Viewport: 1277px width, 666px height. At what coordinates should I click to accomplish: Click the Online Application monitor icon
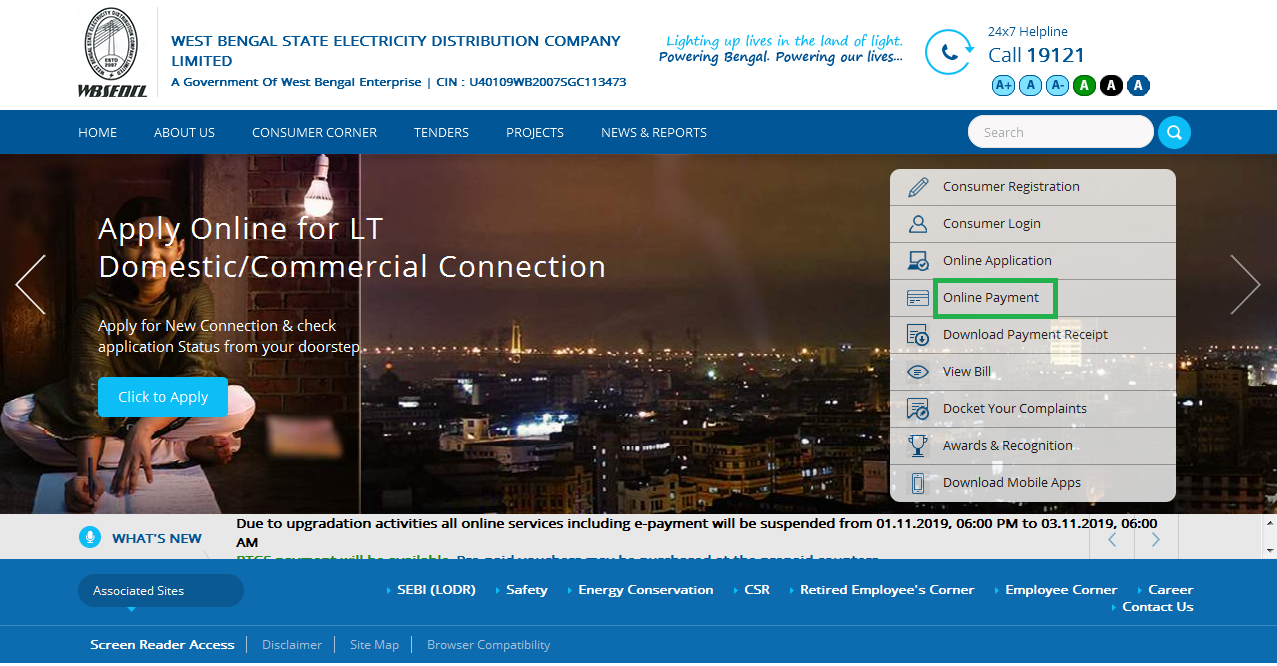point(917,261)
